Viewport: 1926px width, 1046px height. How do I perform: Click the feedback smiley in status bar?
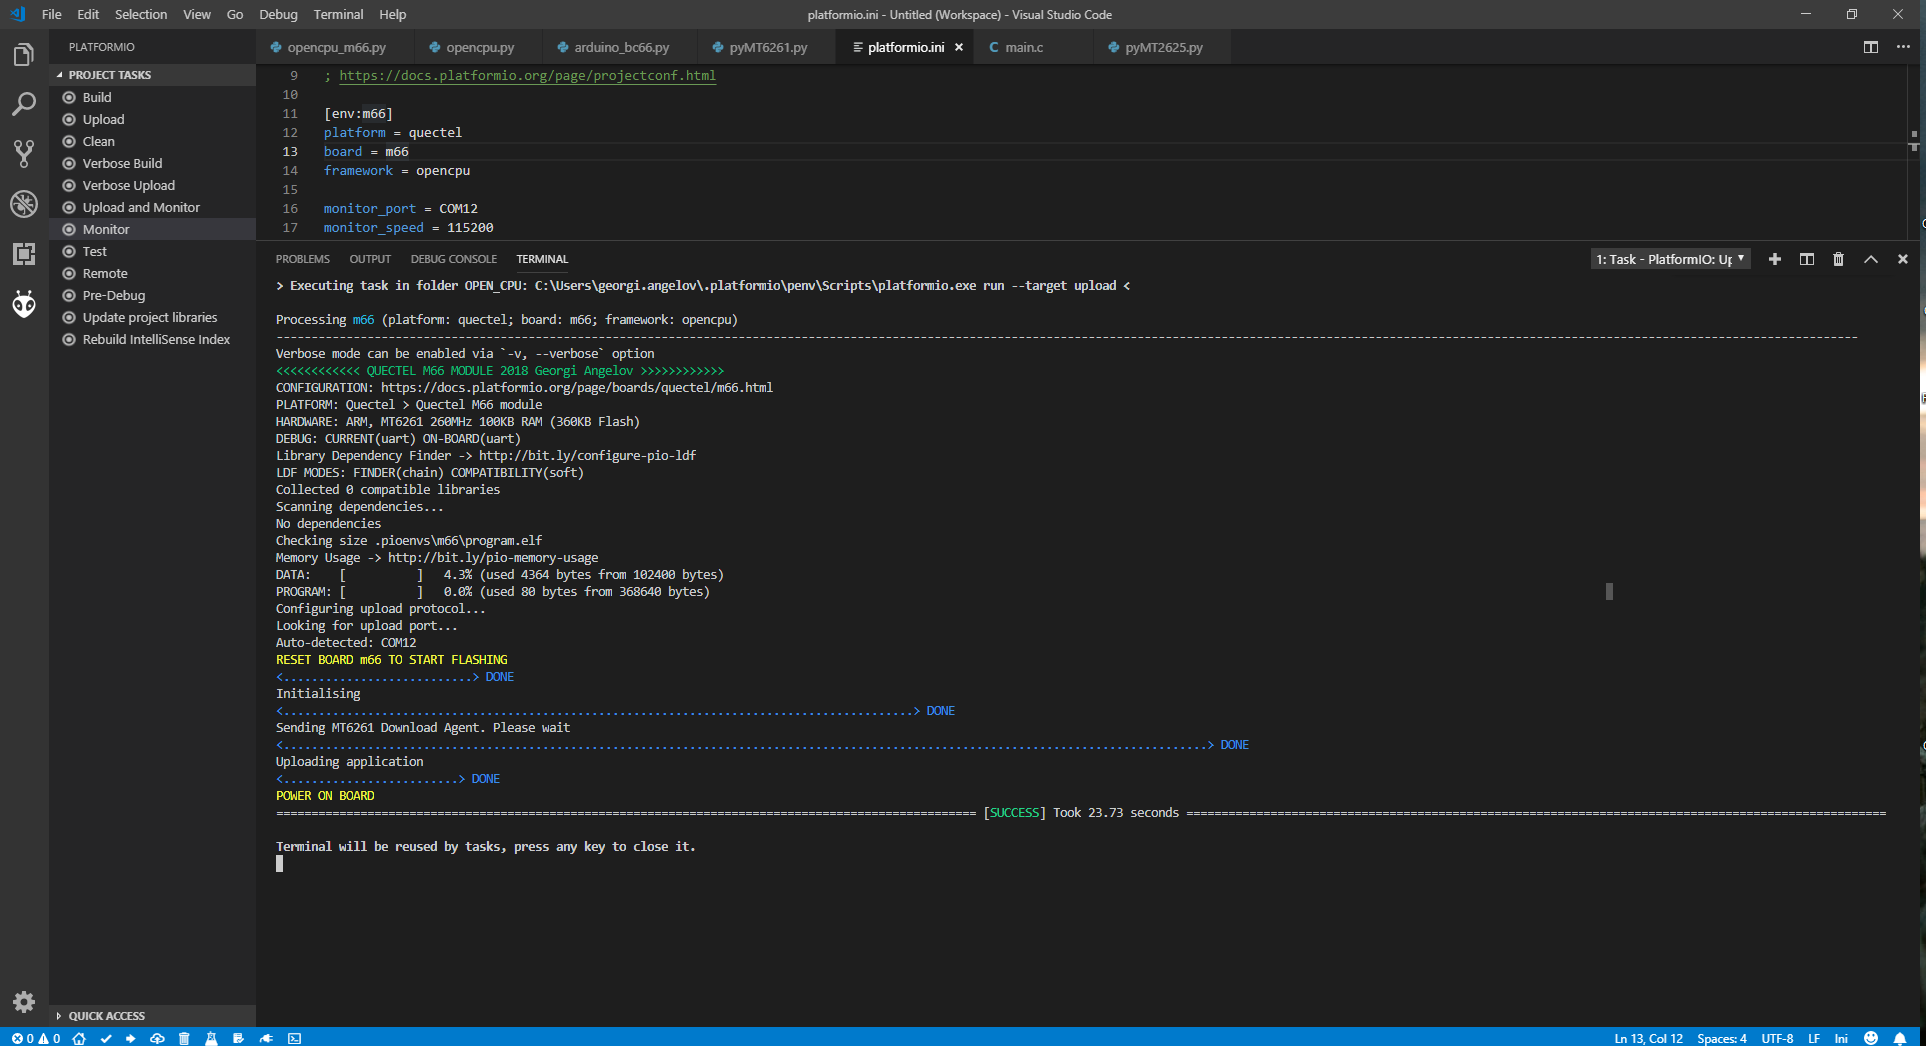click(x=1871, y=1038)
